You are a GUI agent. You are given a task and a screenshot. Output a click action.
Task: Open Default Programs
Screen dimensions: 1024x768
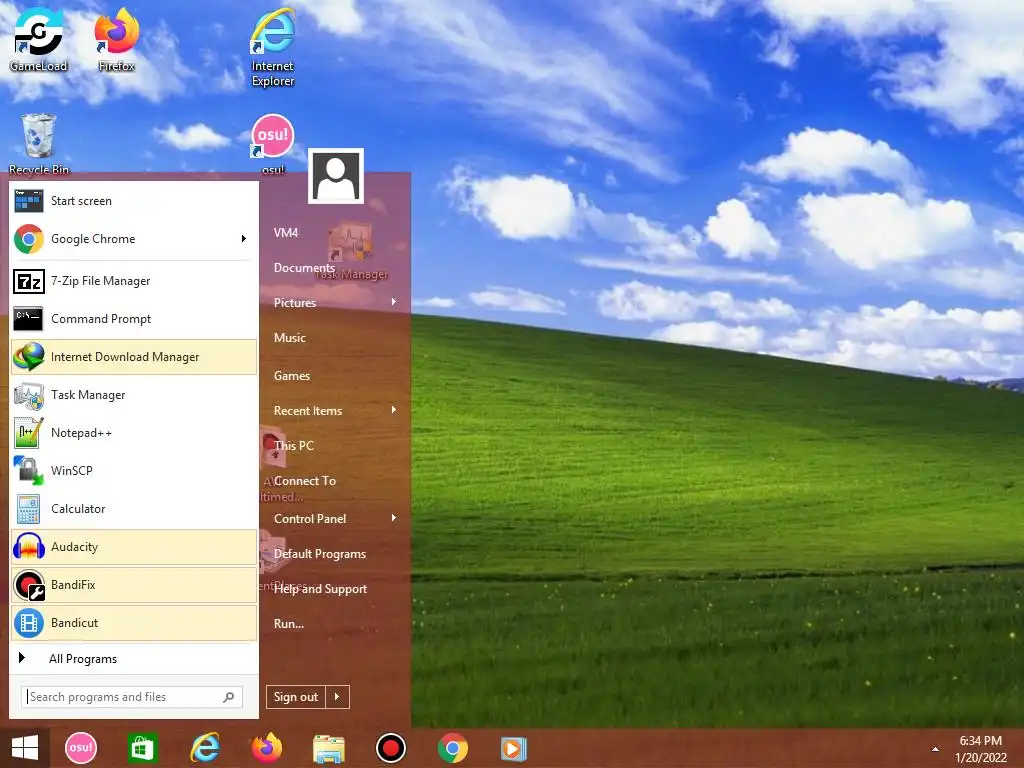320,554
